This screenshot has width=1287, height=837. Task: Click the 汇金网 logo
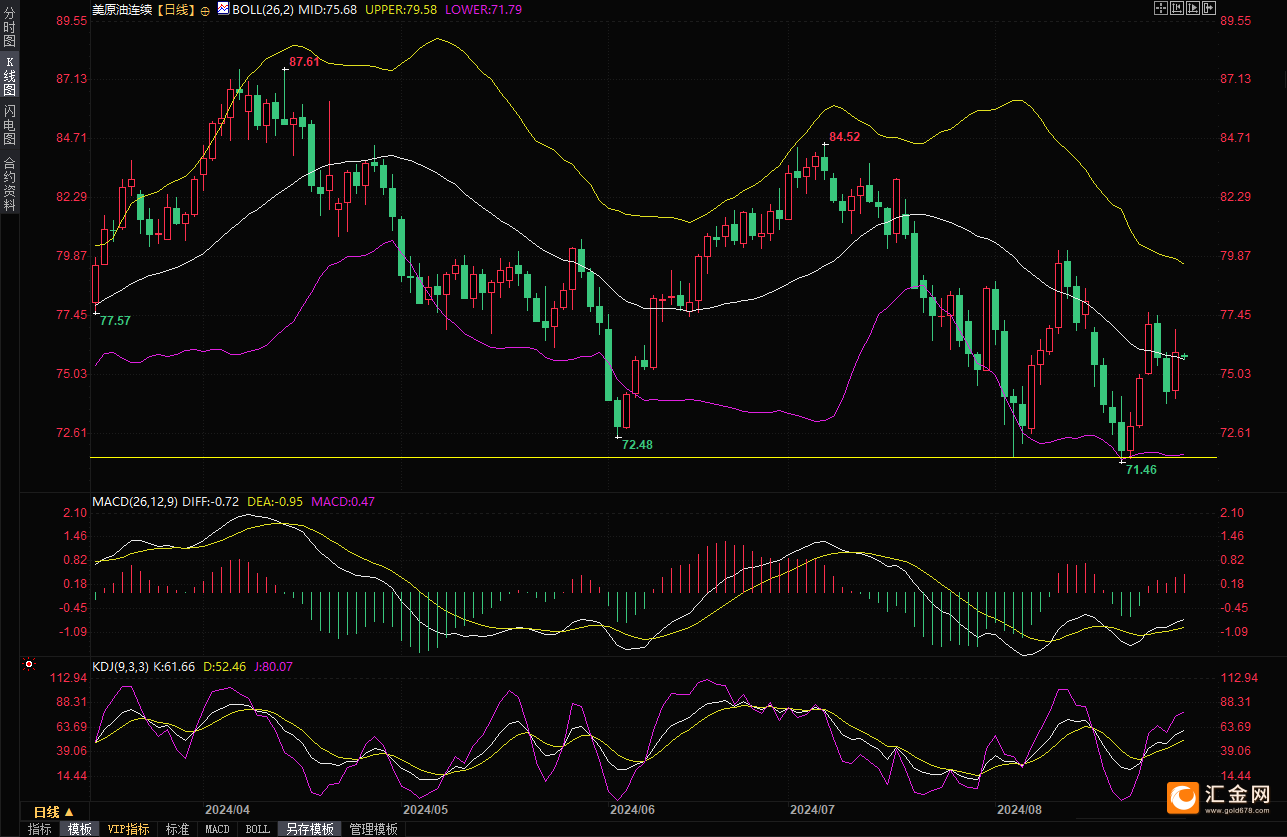click(1220, 797)
